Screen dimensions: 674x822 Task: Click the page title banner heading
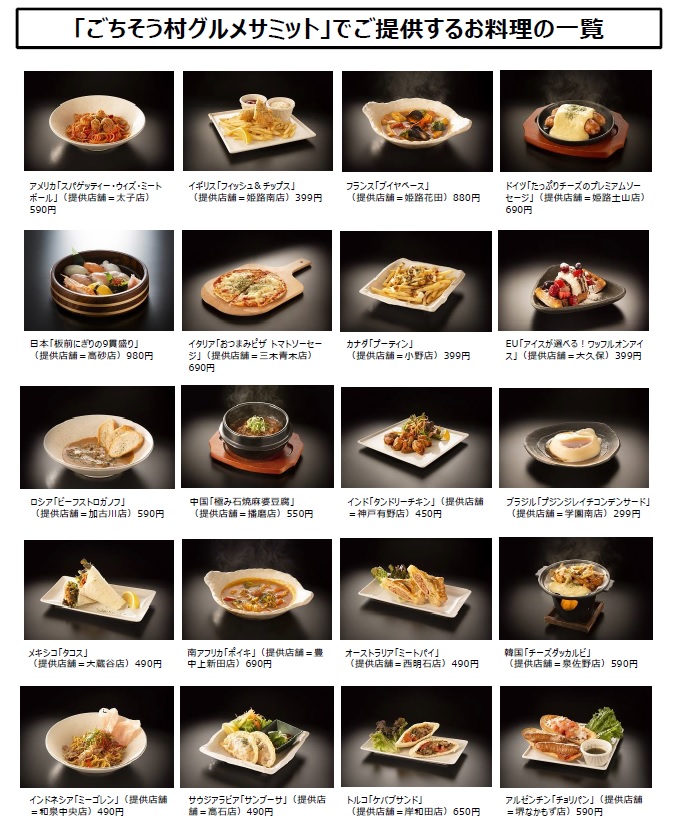[x=339, y=28]
